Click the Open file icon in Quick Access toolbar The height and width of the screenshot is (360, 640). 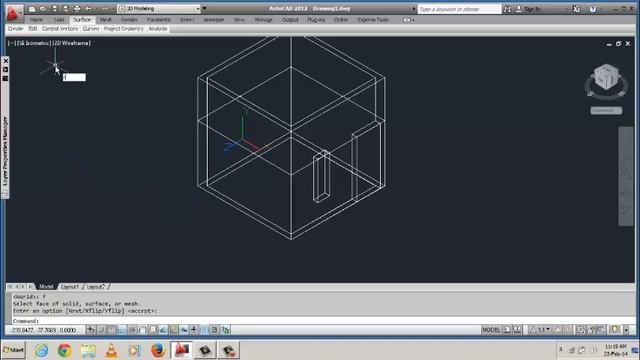click(x=43, y=9)
